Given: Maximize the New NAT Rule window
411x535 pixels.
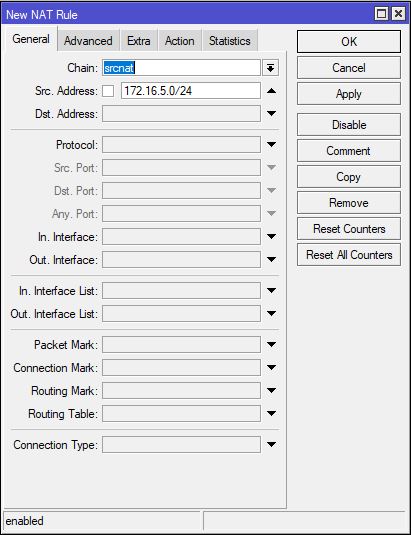Looking at the screenshot, I should coord(381,14).
